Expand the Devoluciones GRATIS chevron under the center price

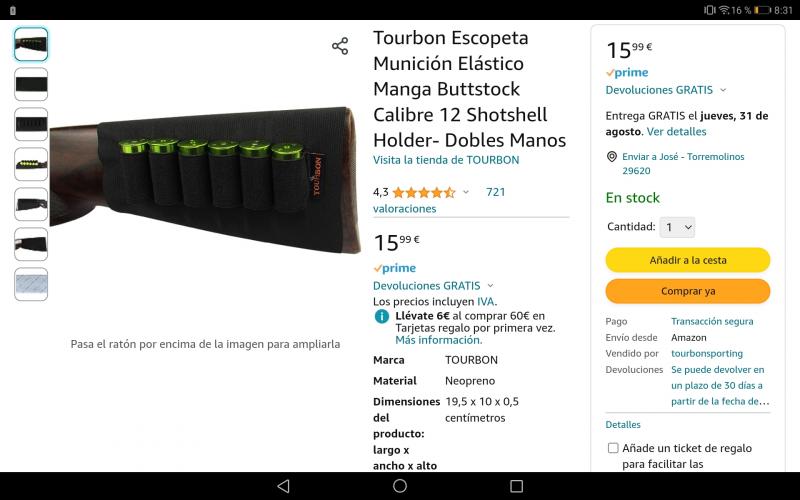490,286
